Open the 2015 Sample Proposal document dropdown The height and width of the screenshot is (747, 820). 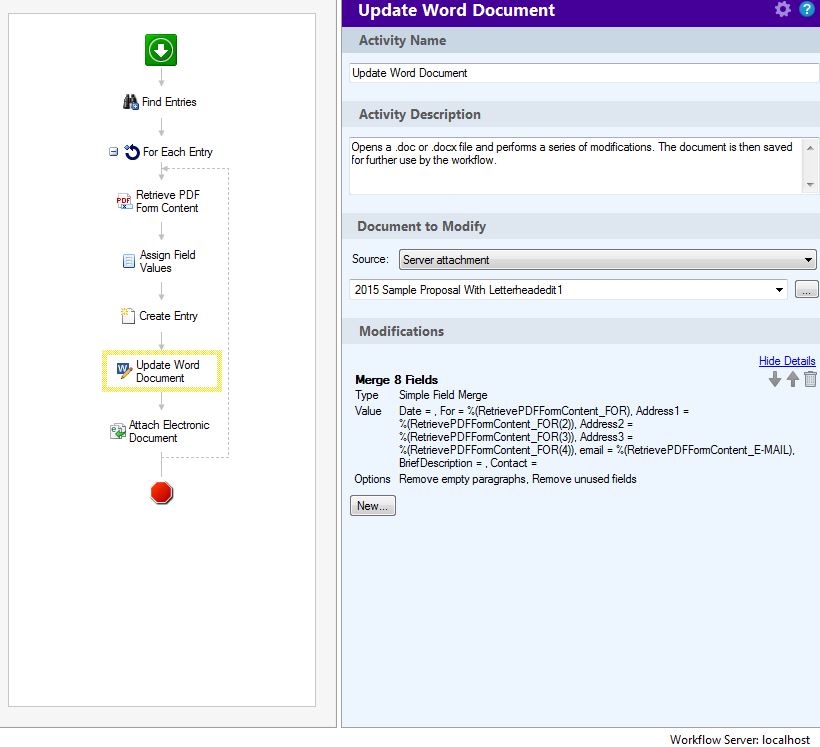click(569, 290)
